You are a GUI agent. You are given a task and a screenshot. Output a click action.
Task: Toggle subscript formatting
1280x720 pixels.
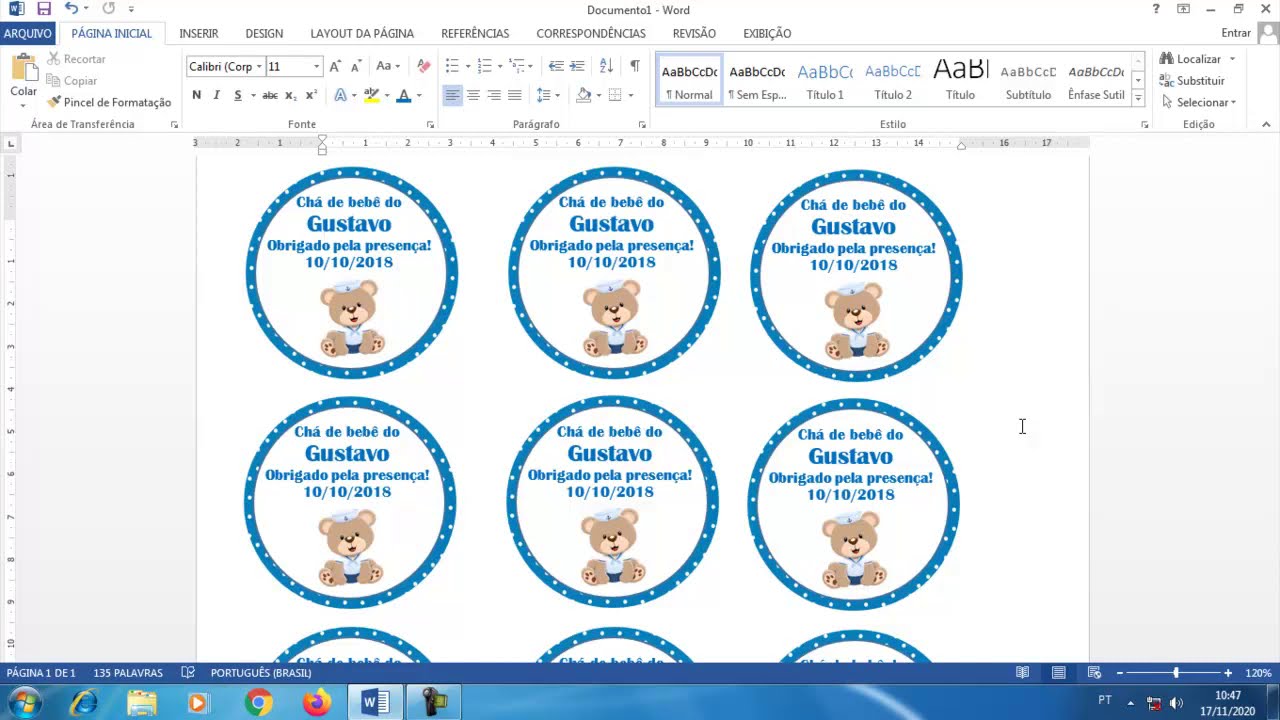point(290,95)
